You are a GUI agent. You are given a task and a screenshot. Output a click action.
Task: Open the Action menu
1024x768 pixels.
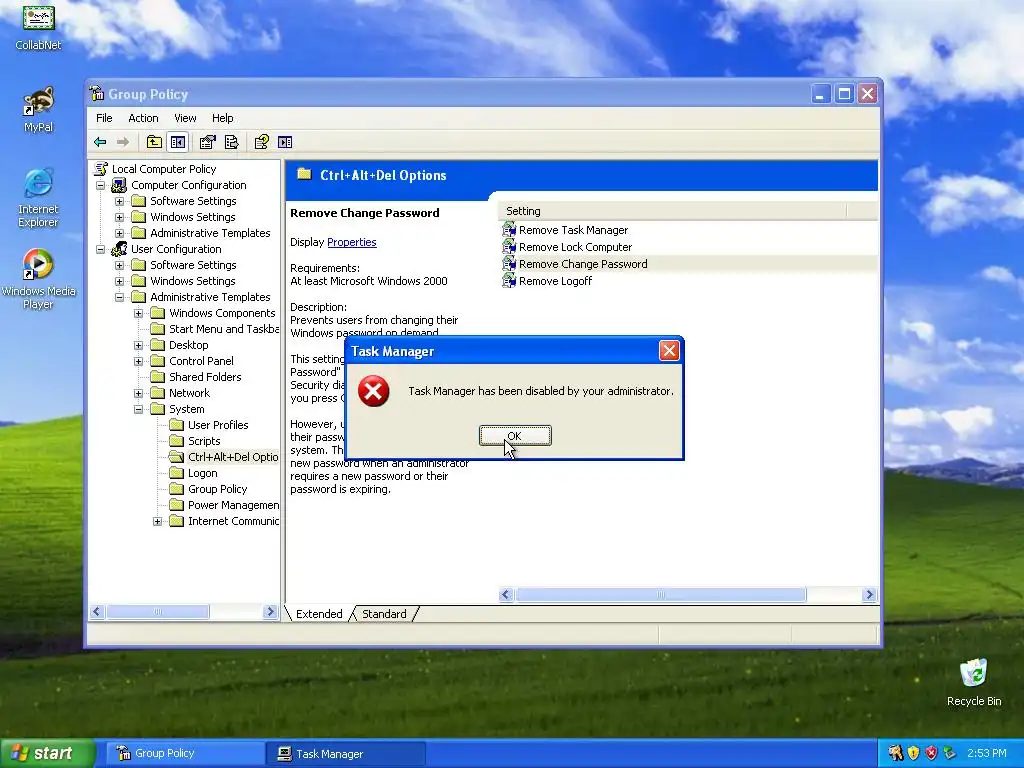(143, 118)
